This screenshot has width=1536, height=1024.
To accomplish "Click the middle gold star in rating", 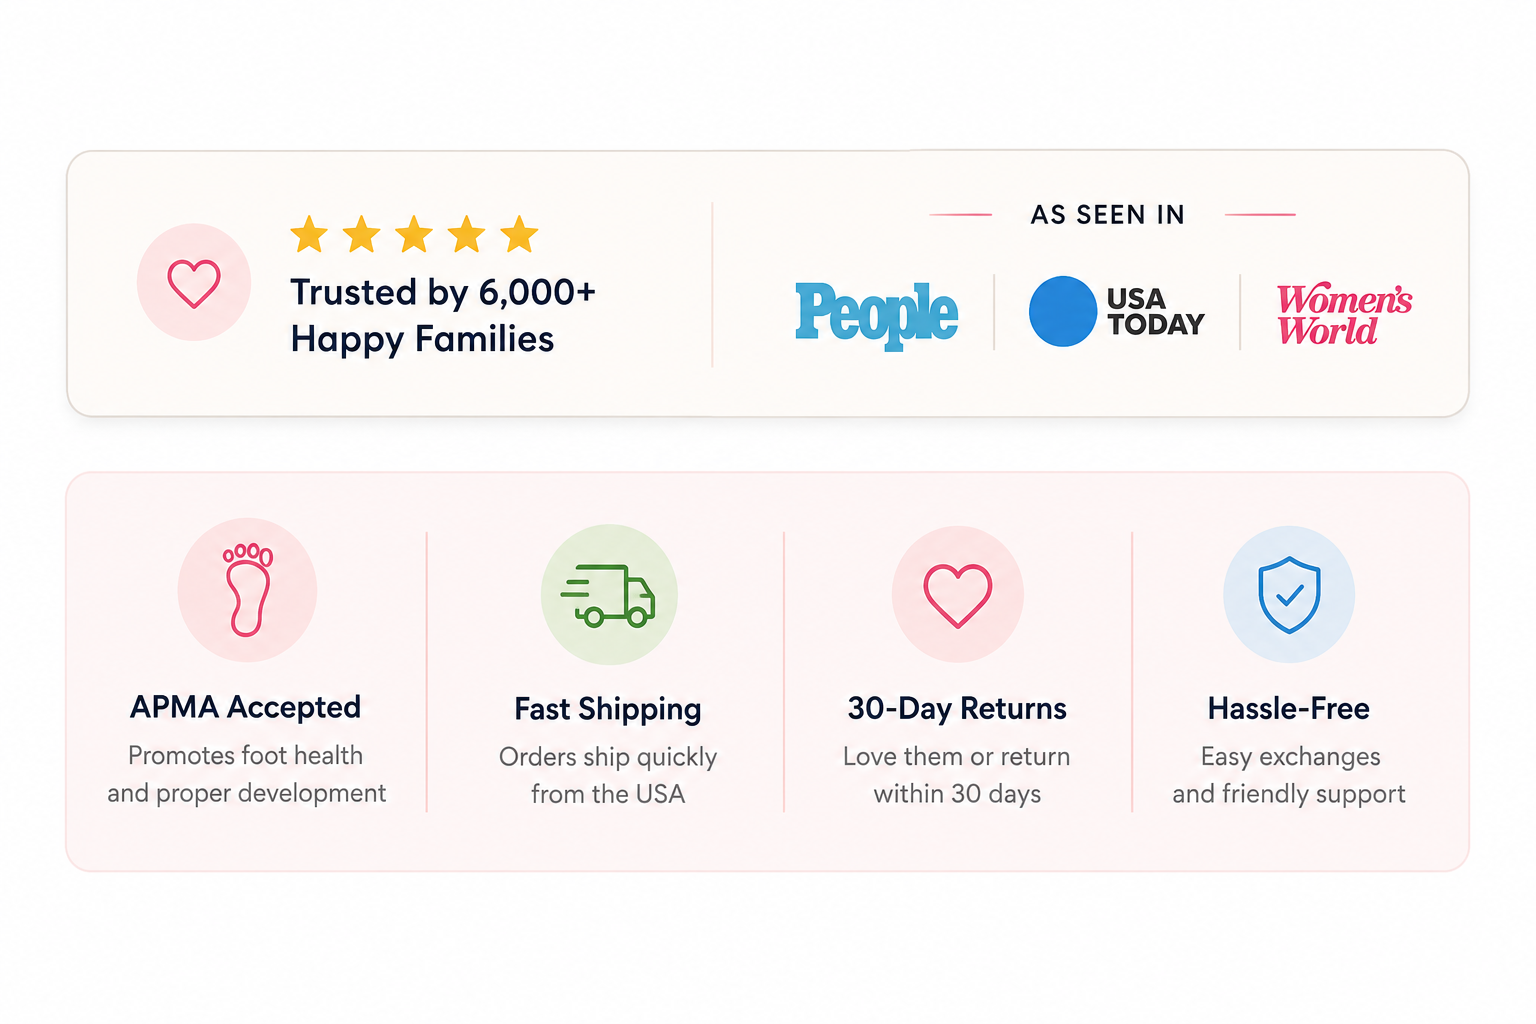I will coord(414,235).
